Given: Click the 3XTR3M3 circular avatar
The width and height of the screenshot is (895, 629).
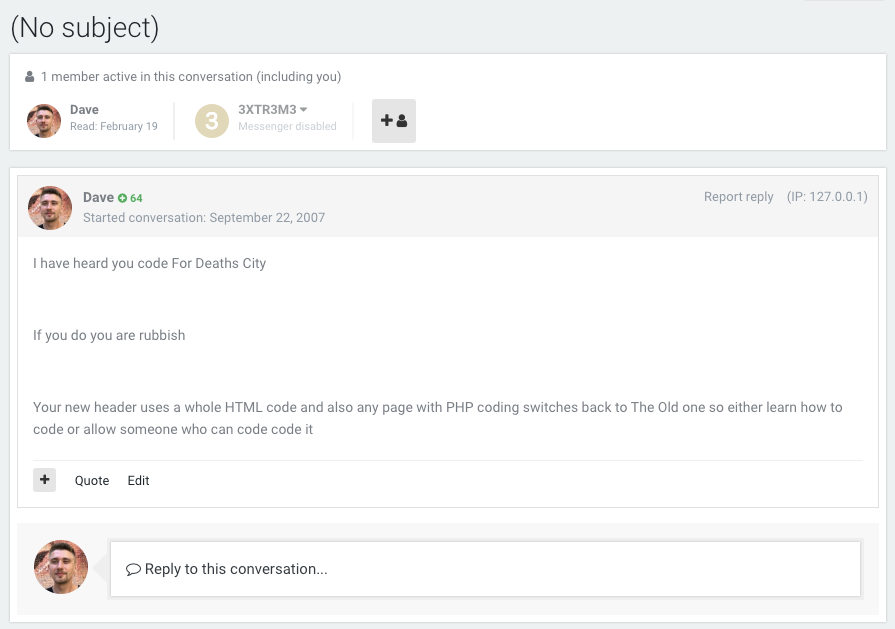Looking at the screenshot, I should coord(212,121).
